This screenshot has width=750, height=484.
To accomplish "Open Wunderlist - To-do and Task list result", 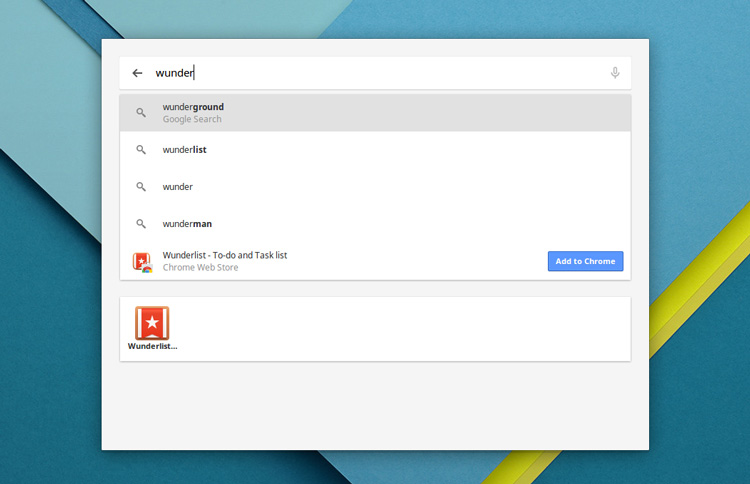I will pos(225,255).
